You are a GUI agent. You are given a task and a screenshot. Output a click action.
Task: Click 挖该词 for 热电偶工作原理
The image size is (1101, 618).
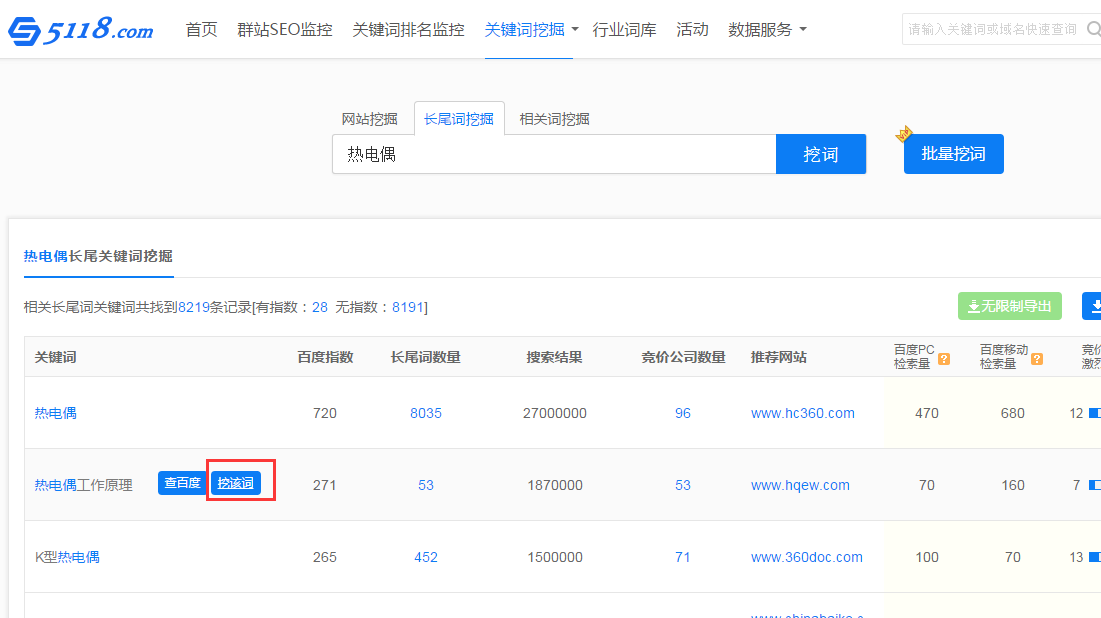coord(236,483)
